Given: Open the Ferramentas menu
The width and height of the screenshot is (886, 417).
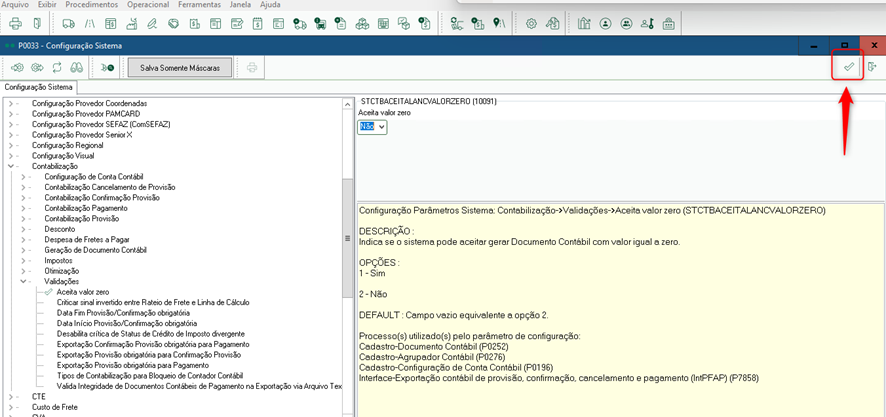Looking at the screenshot, I should (201, 5).
